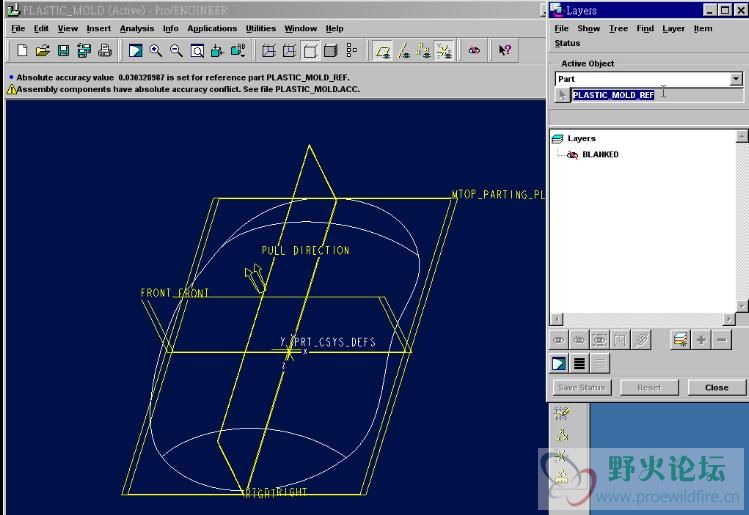Click the Isolate layer eye button
749x515 pixels.
(599, 340)
